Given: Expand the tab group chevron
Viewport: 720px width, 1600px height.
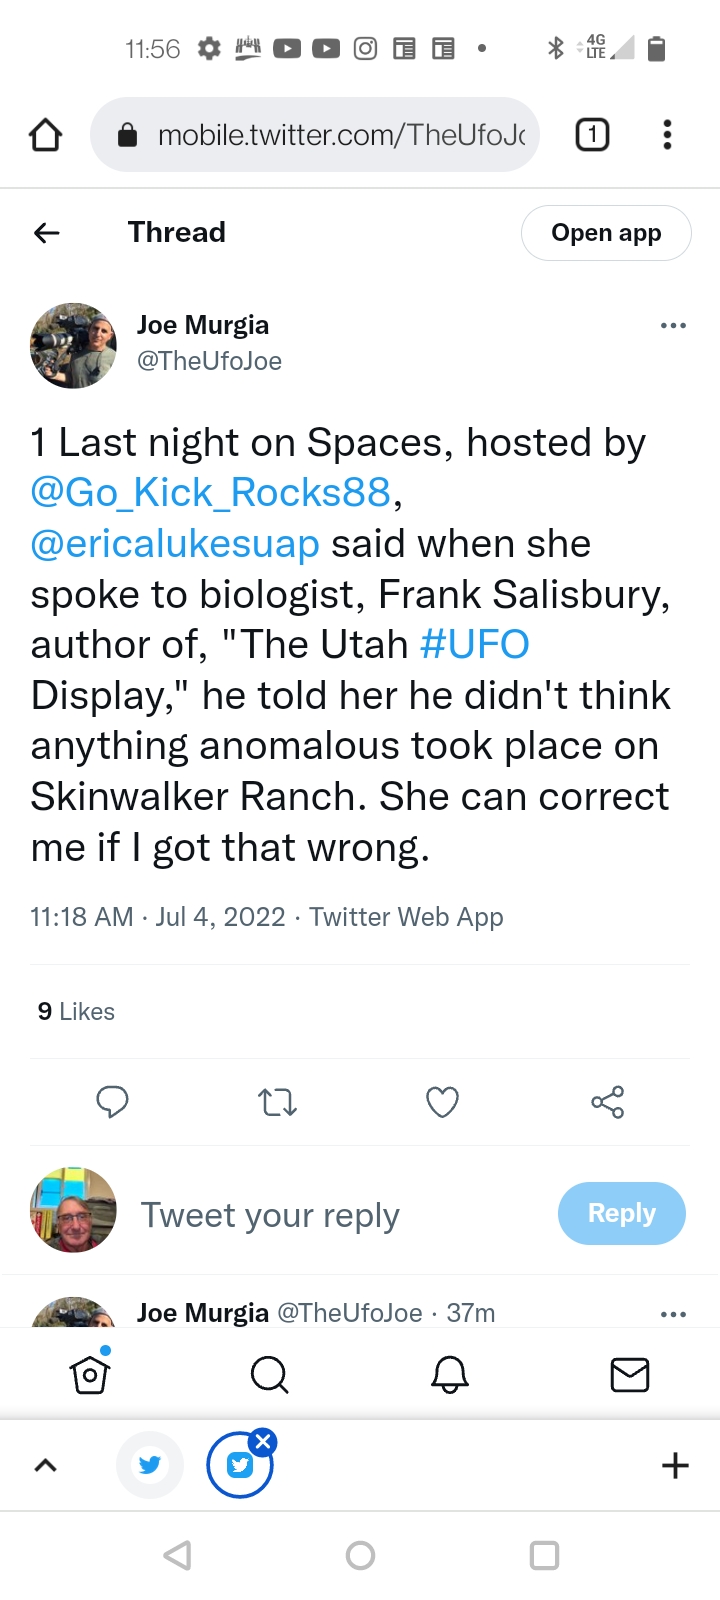Looking at the screenshot, I should 46,1466.
